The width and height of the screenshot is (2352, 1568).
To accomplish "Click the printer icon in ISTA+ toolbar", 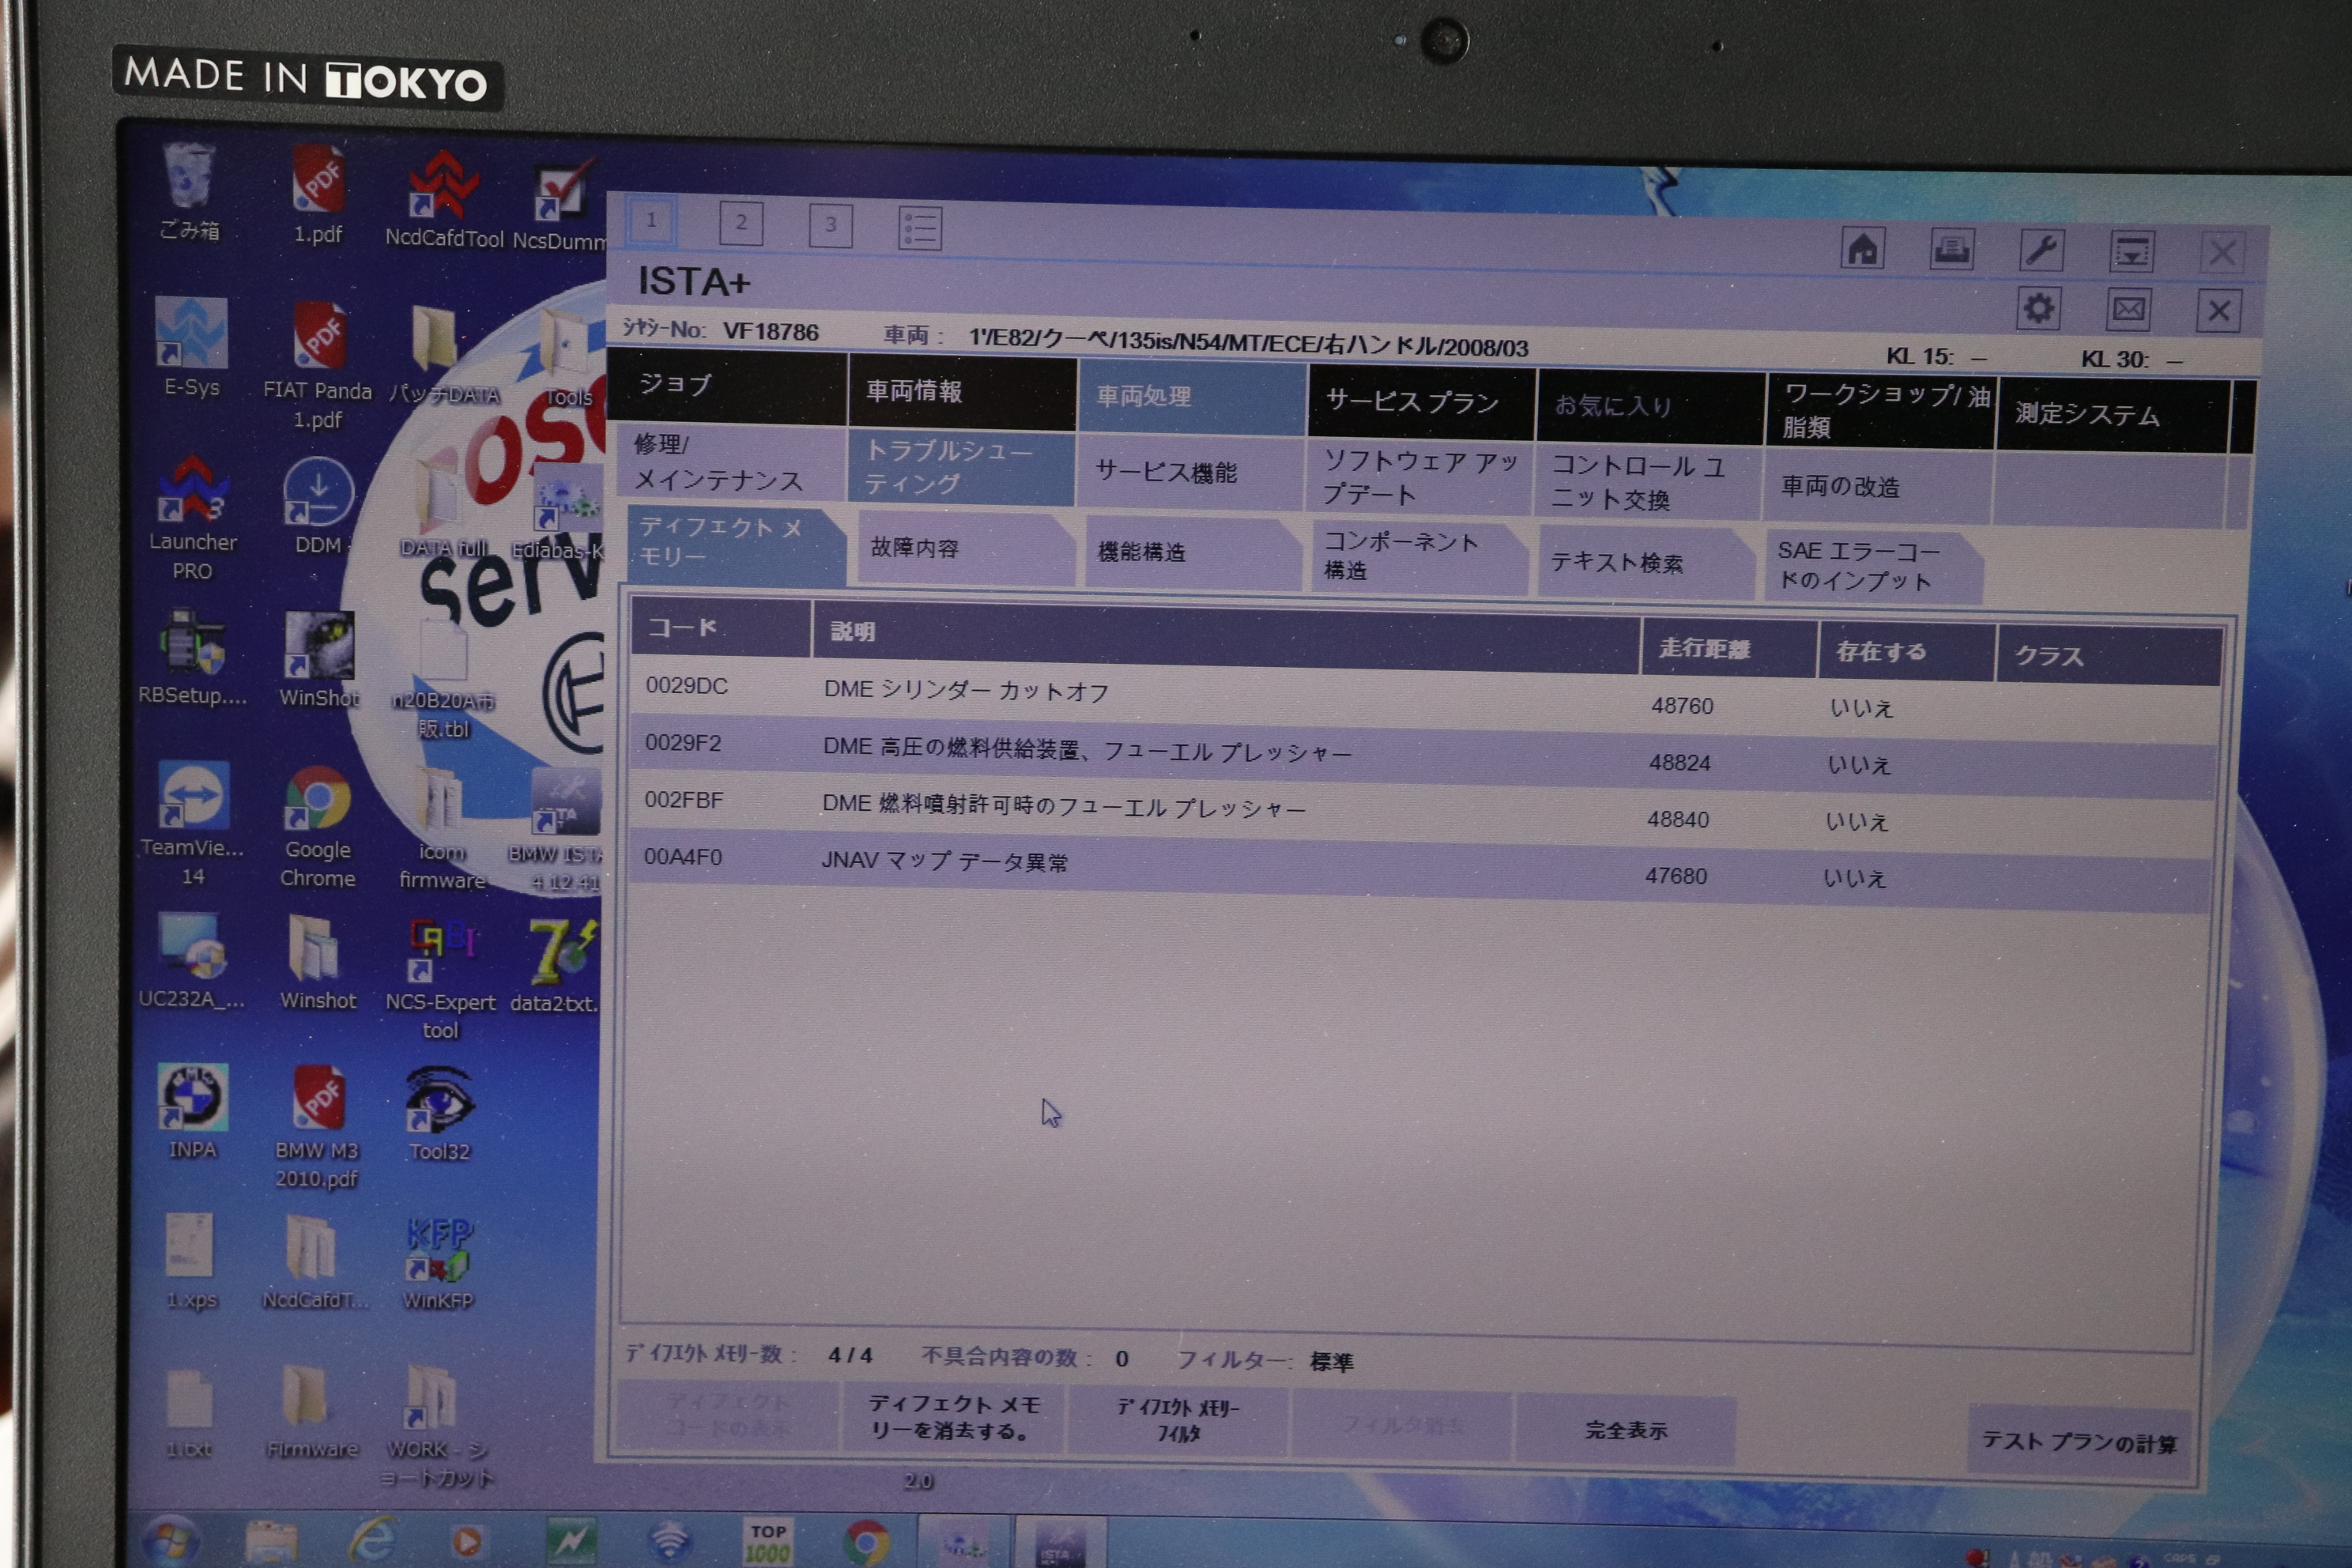I will pos(1951,249).
